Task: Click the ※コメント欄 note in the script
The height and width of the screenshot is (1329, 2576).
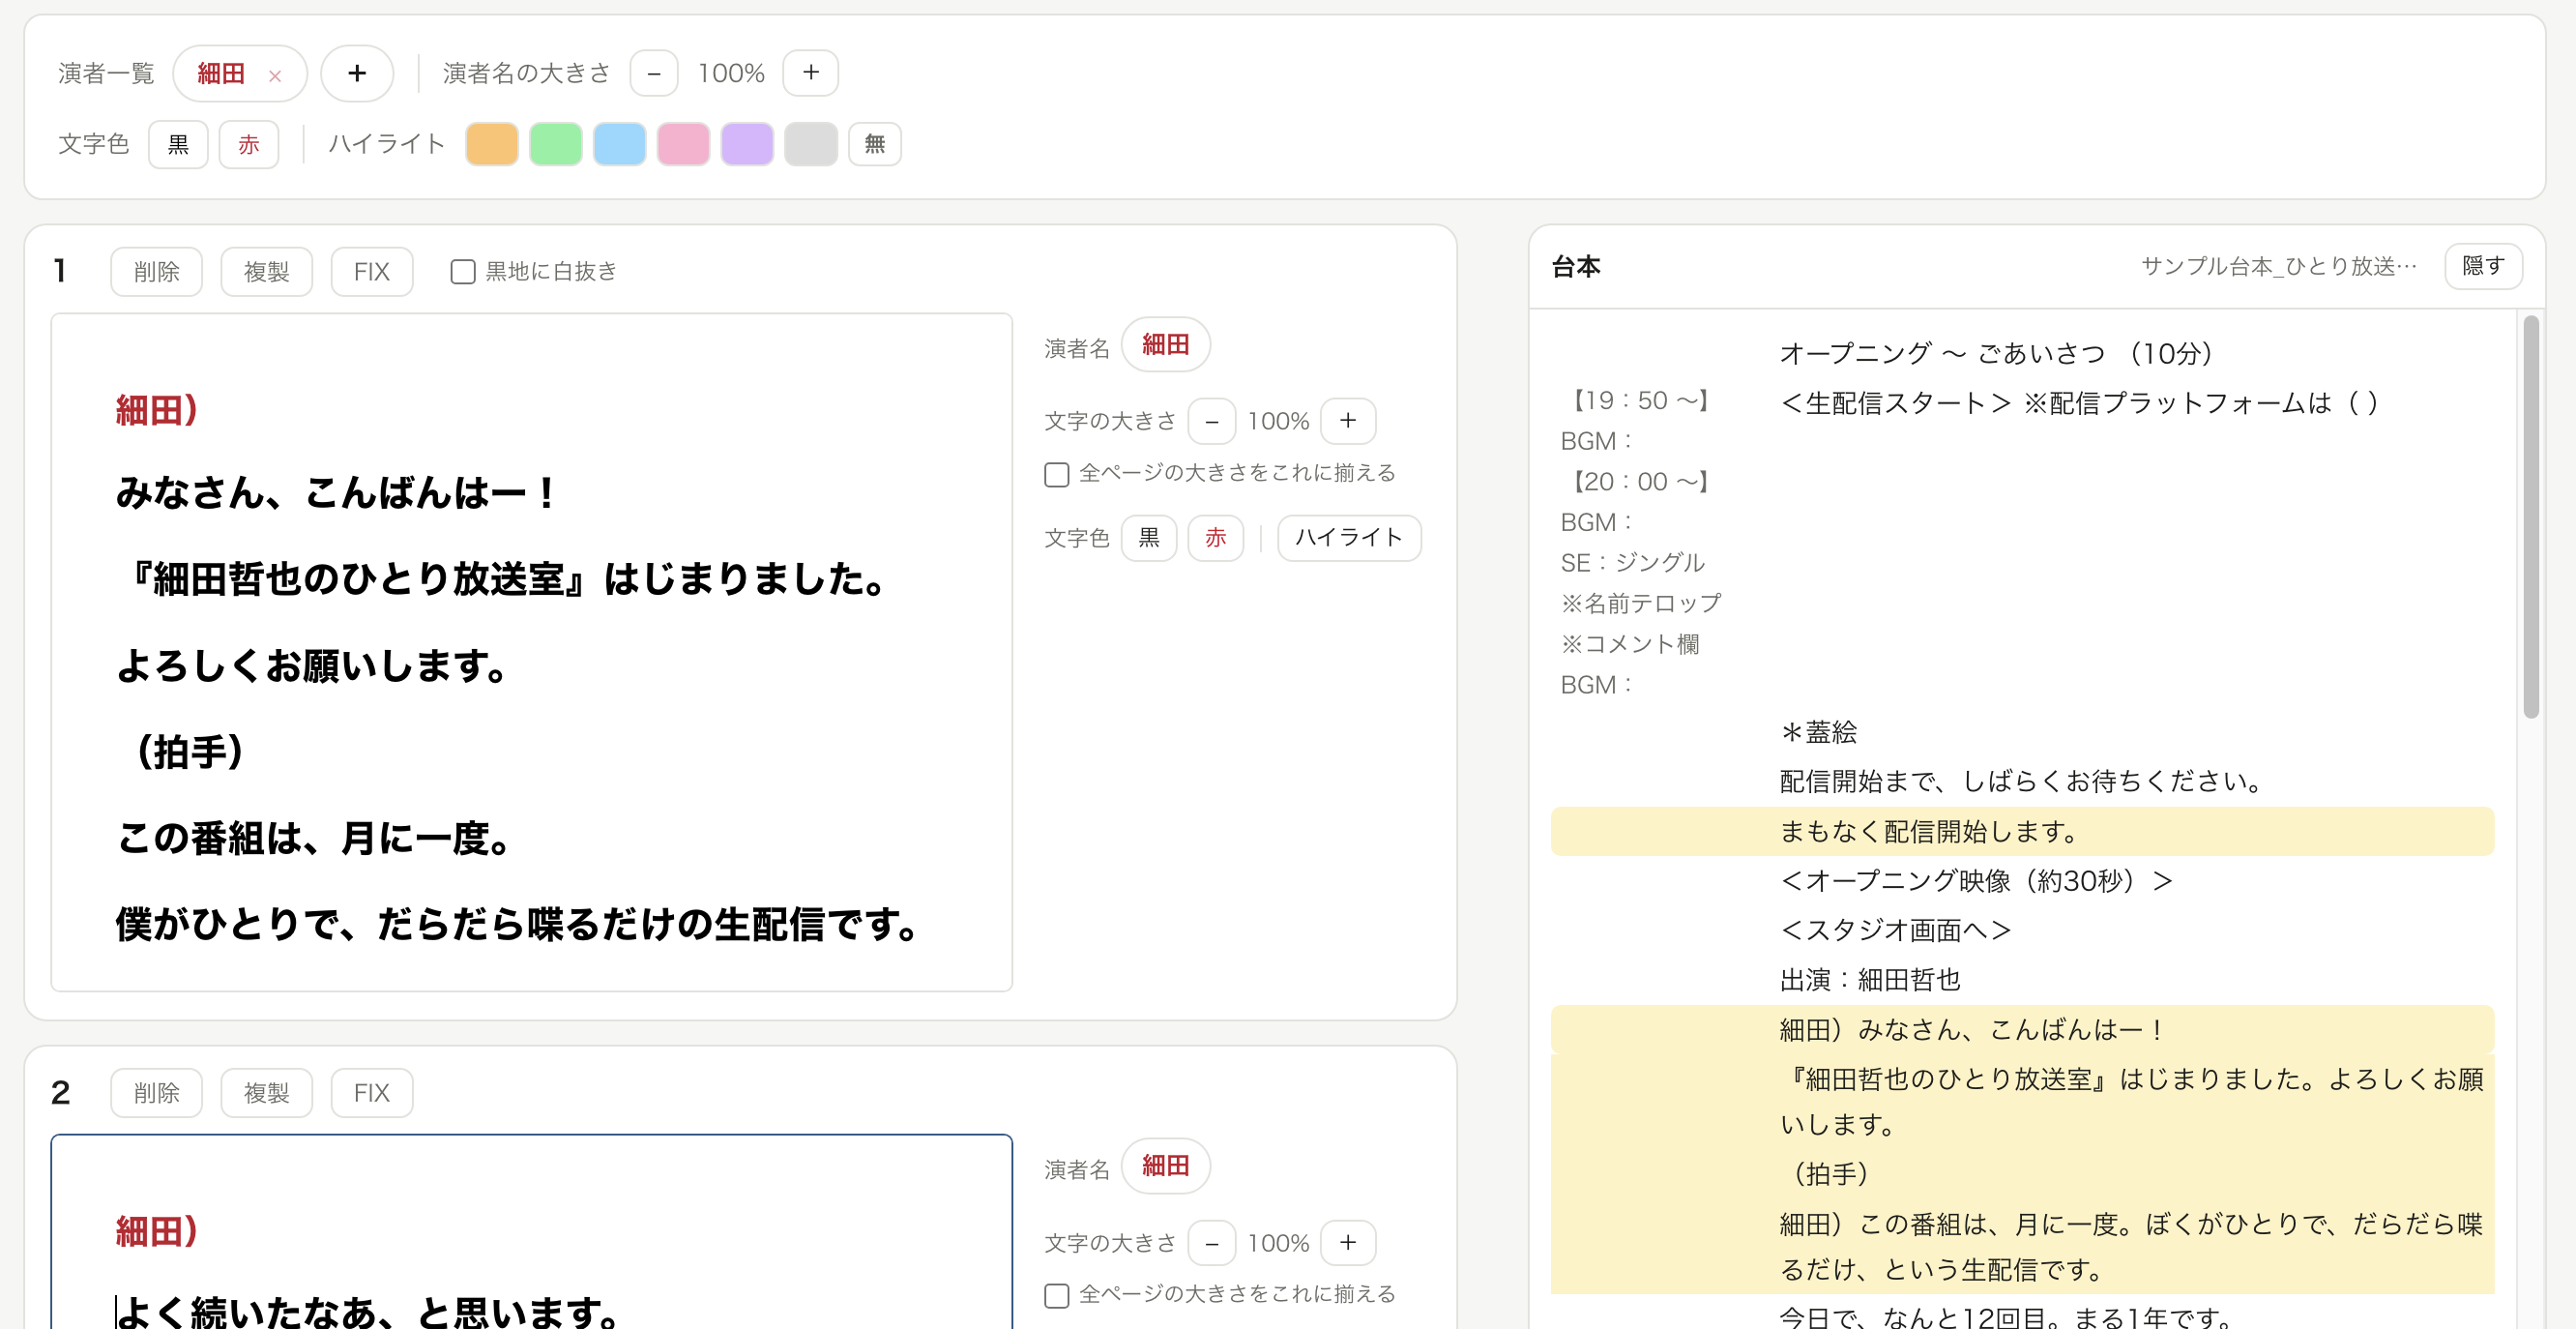Action: 1630,645
